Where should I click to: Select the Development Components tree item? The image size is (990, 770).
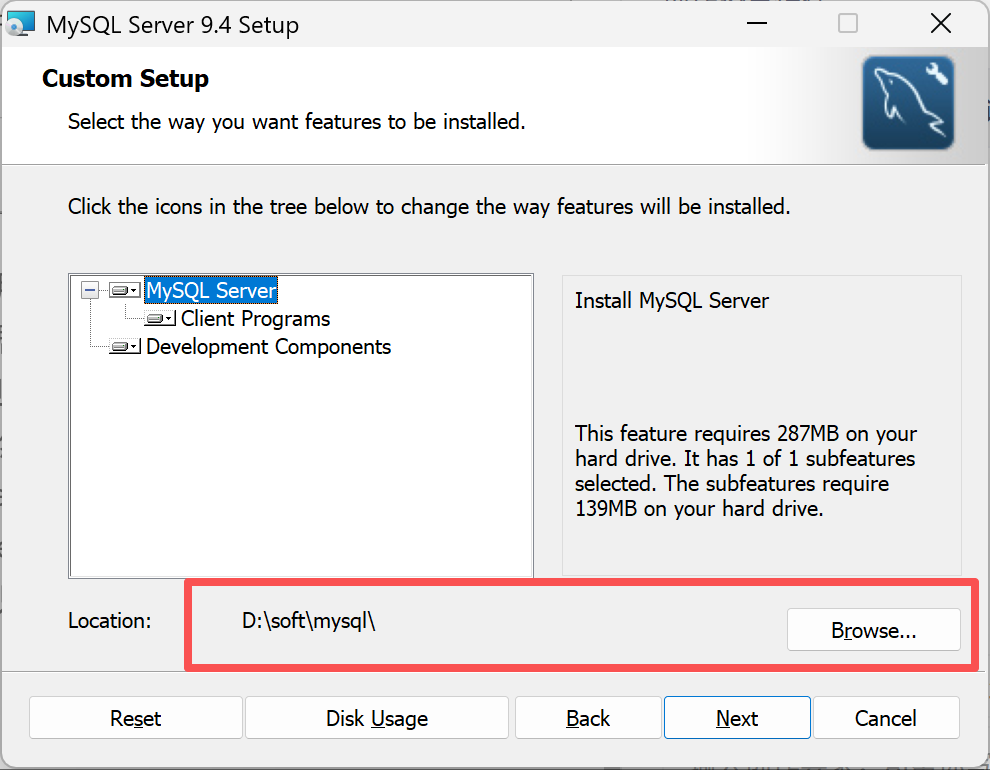268,346
